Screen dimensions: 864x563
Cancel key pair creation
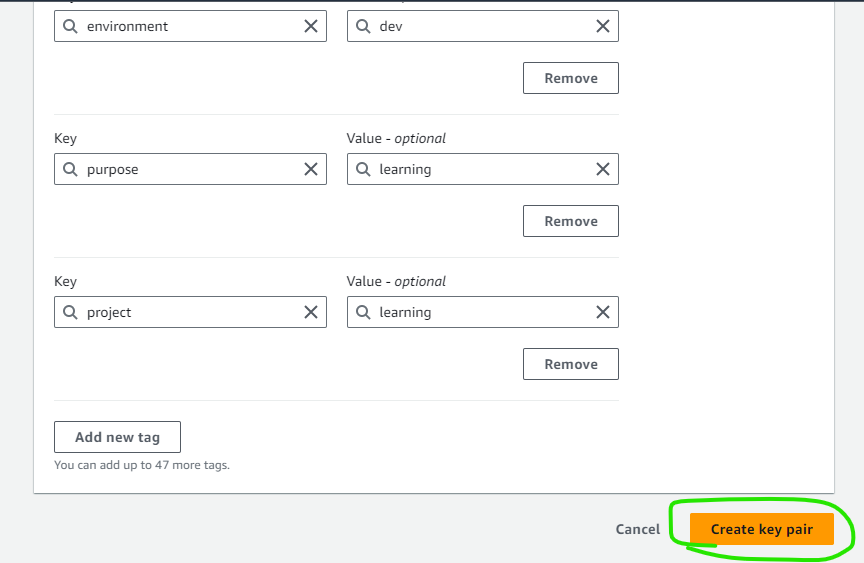pyautogui.click(x=638, y=529)
